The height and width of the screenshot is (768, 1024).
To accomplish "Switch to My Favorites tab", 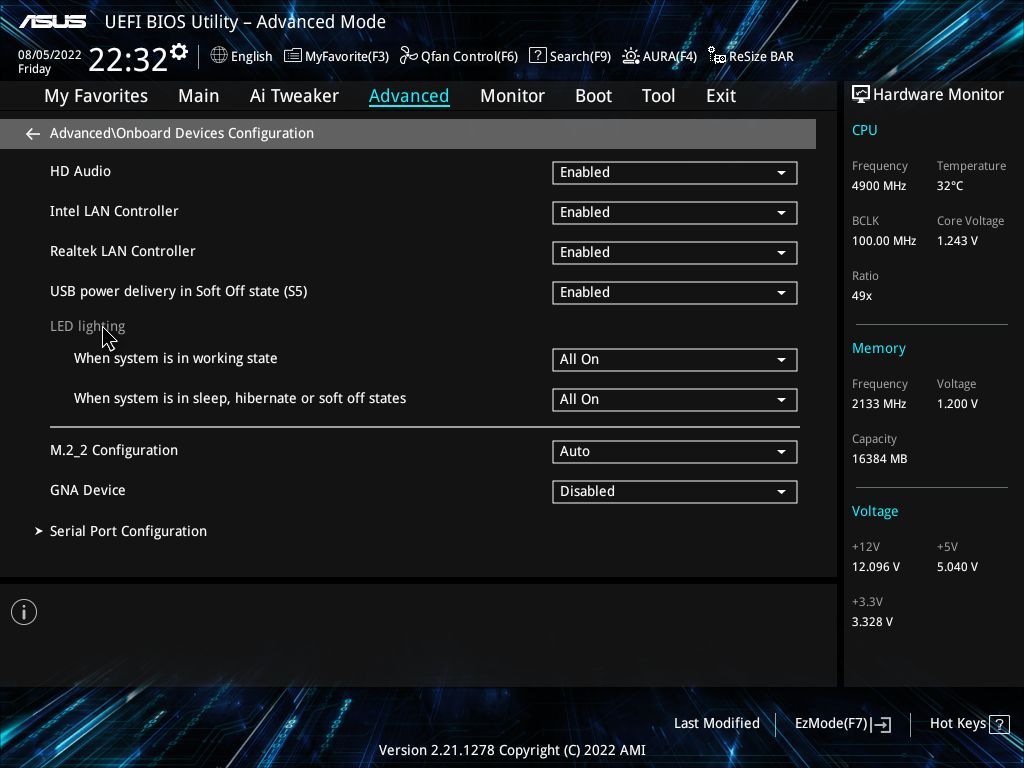I will coord(96,96).
